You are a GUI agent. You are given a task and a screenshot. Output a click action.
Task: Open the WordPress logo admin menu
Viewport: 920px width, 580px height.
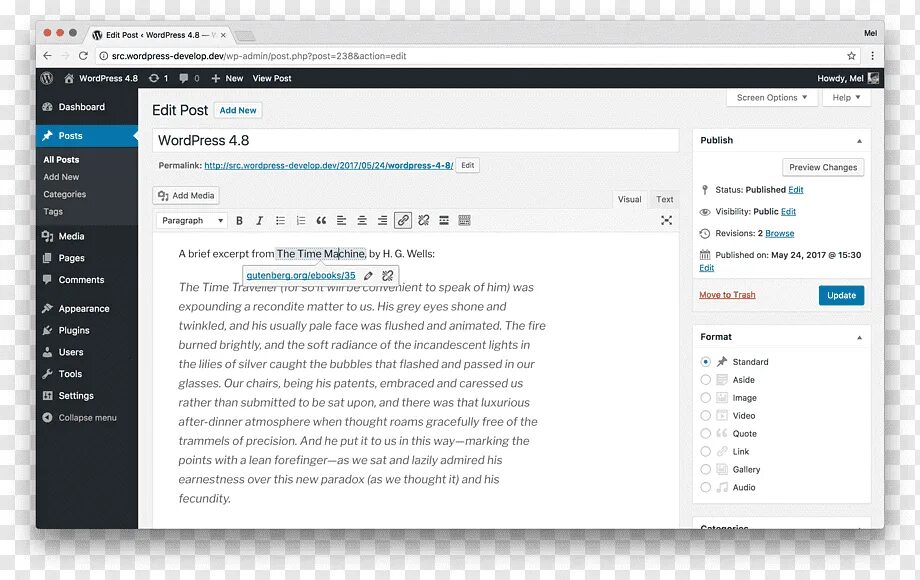[x=47, y=78]
